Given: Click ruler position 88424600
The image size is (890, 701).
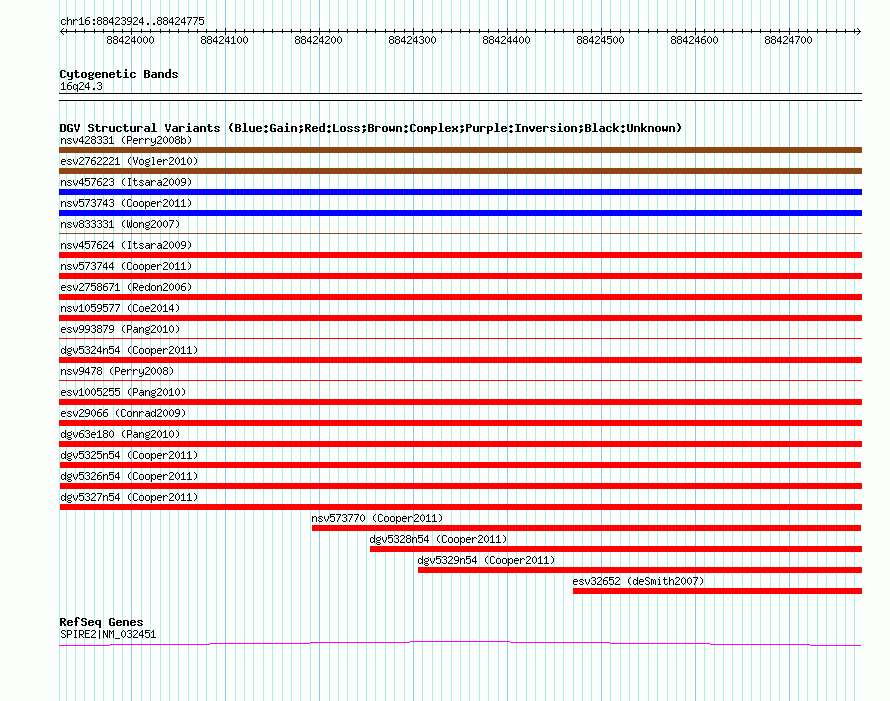Looking at the screenshot, I should (694, 40).
